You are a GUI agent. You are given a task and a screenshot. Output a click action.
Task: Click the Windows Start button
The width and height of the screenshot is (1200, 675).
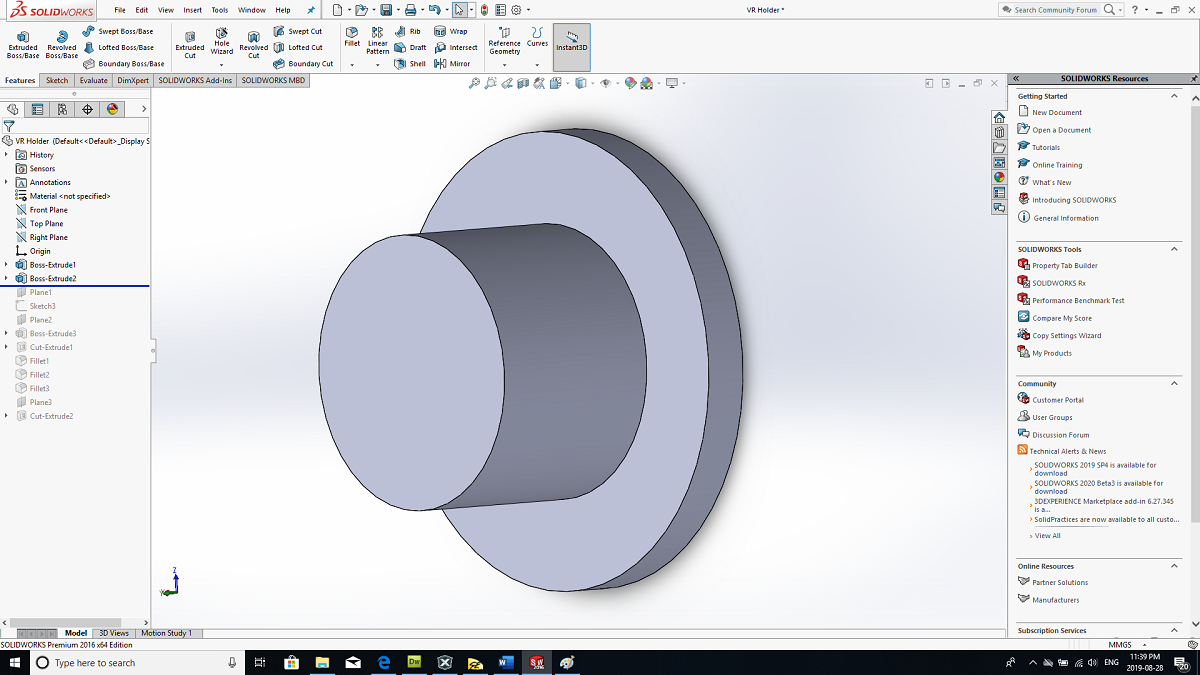coord(15,662)
